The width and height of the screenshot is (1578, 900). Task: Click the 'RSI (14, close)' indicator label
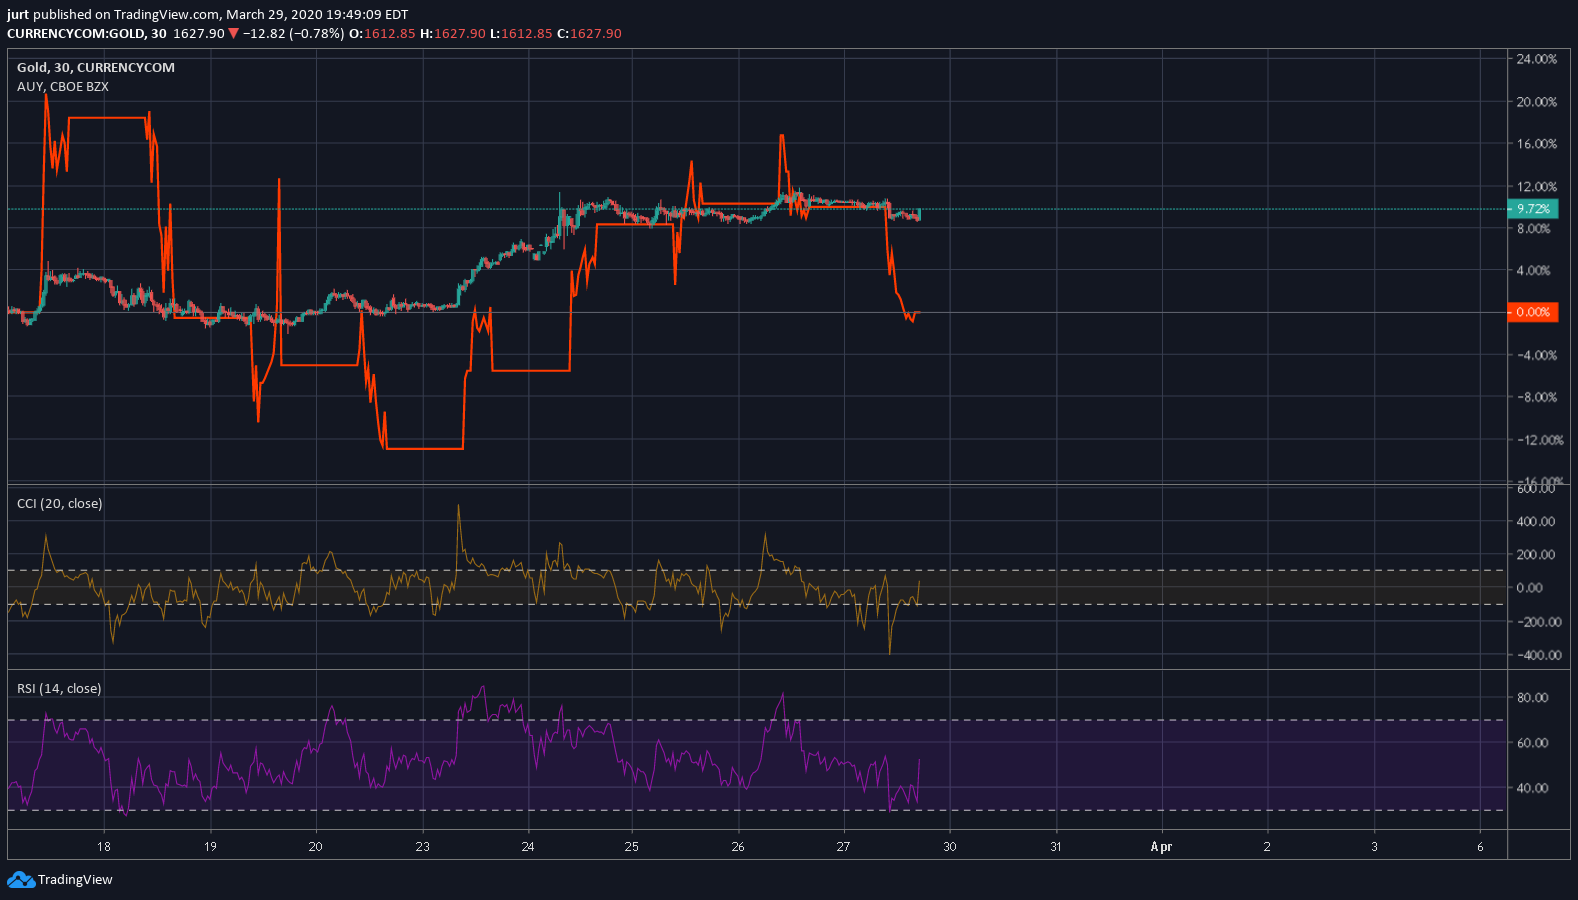[x=59, y=688]
